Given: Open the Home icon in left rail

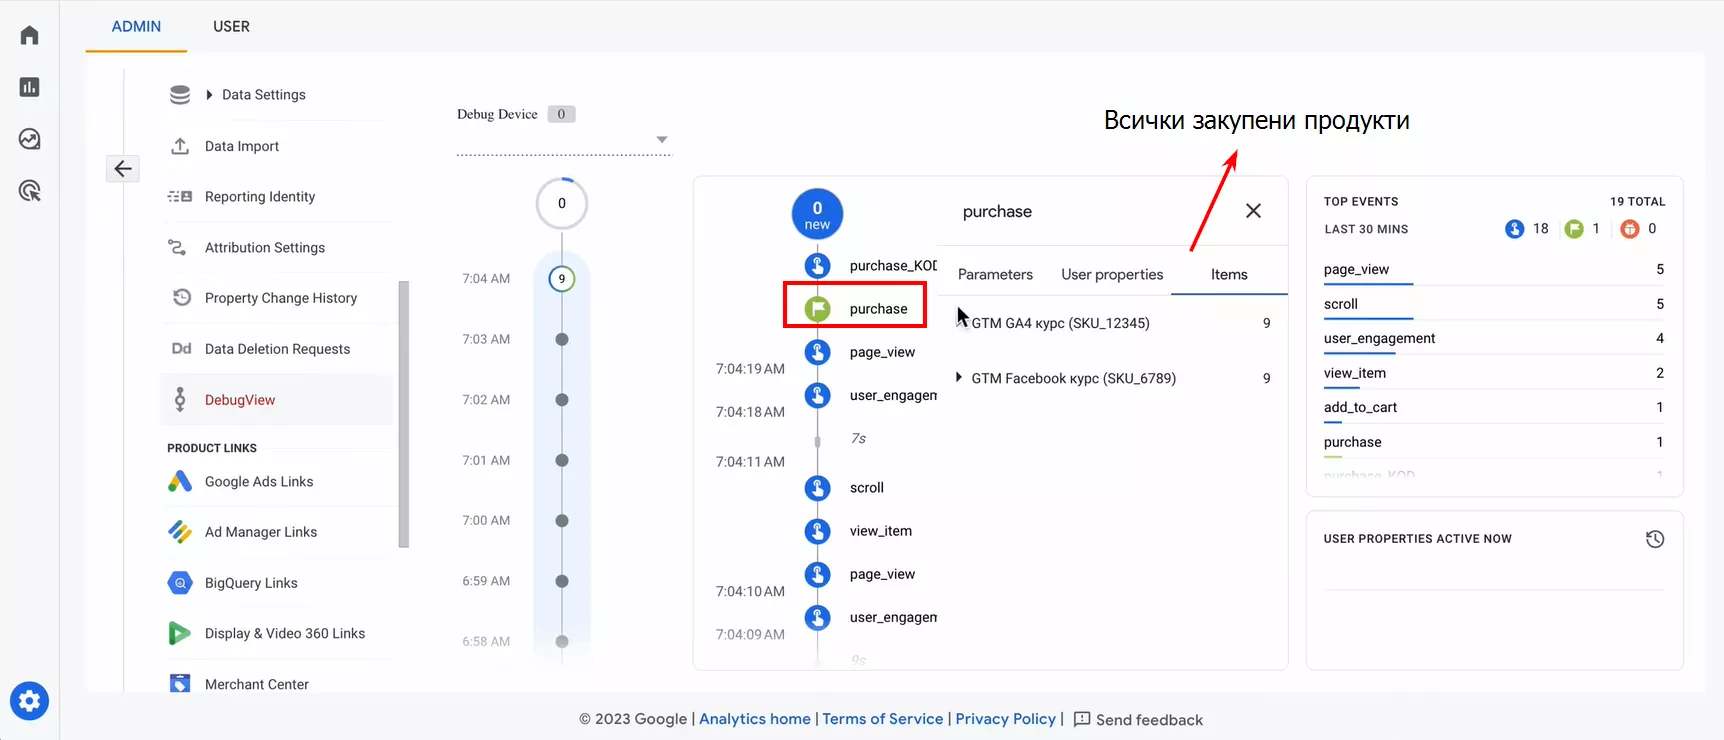Looking at the screenshot, I should pos(30,35).
